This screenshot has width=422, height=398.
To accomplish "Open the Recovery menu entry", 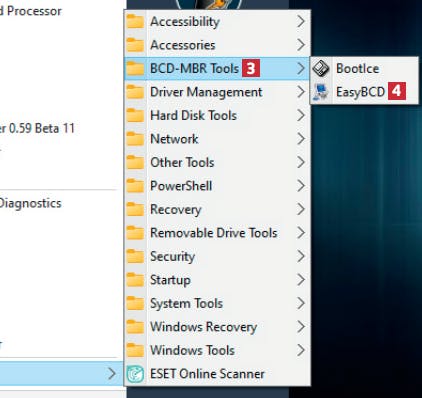I will click(x=217, y=209).
